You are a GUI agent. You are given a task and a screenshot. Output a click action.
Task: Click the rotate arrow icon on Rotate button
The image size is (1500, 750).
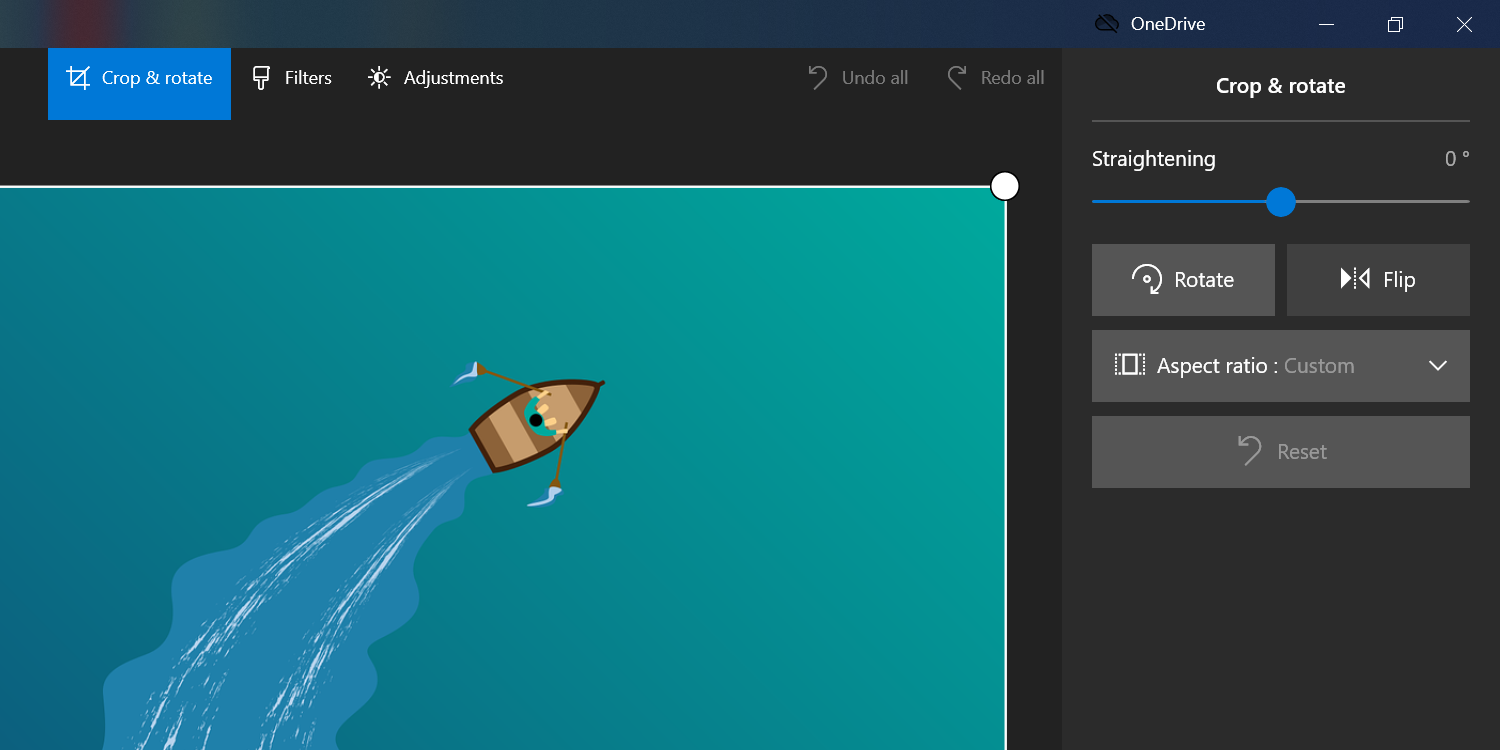point(1147,280)
